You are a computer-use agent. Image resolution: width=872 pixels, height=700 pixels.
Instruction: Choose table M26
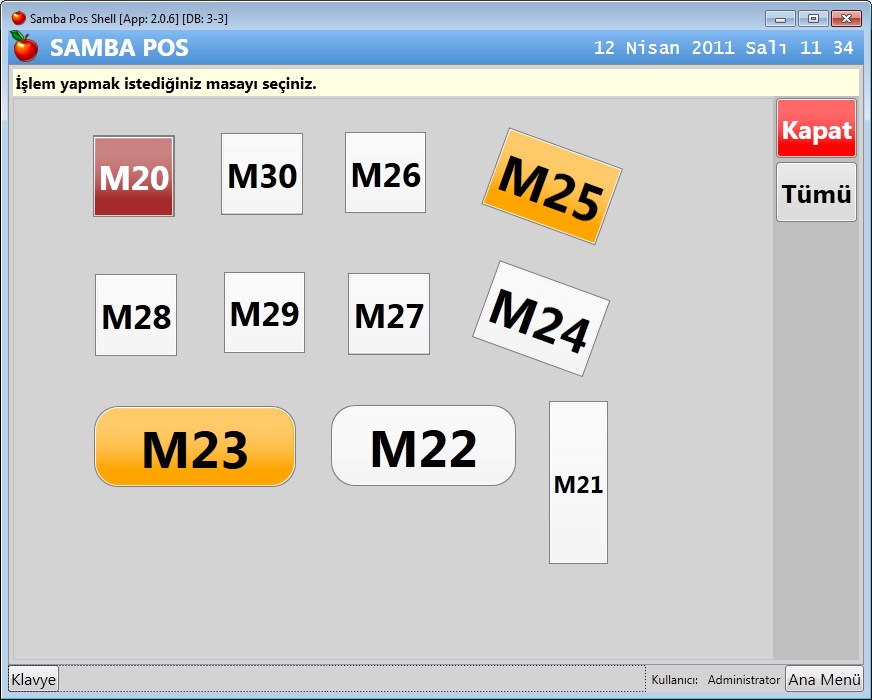(385, 173)
